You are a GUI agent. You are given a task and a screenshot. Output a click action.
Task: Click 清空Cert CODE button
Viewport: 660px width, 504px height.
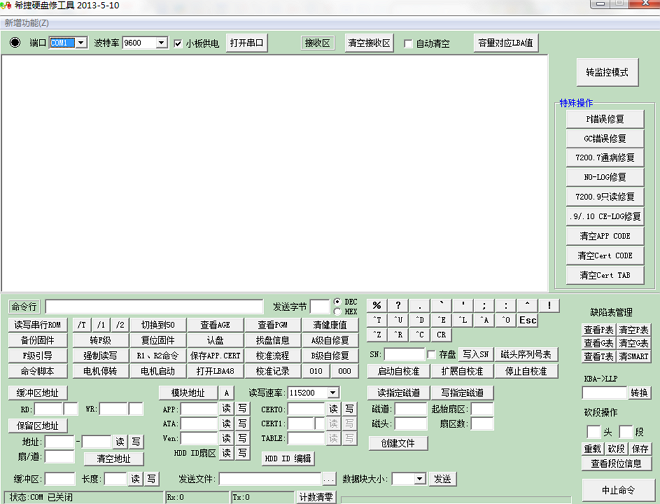click(x=605, y=256)
